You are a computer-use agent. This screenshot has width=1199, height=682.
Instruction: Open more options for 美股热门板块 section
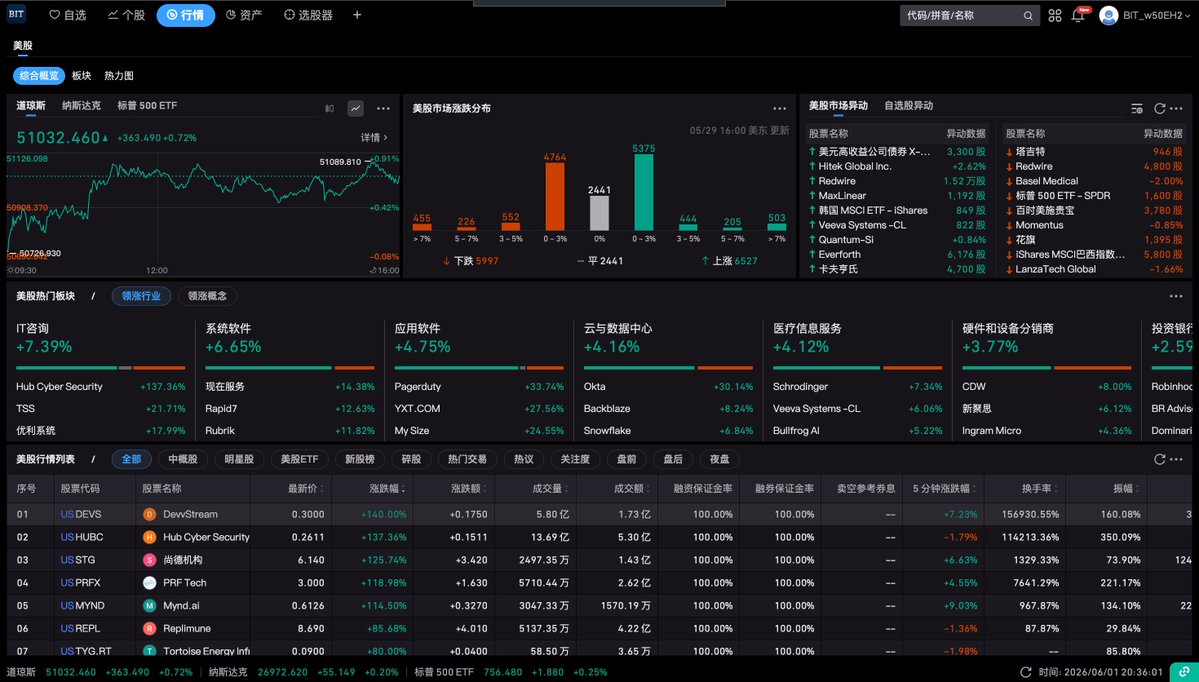pyautogui.click(x=1176, y=296)
